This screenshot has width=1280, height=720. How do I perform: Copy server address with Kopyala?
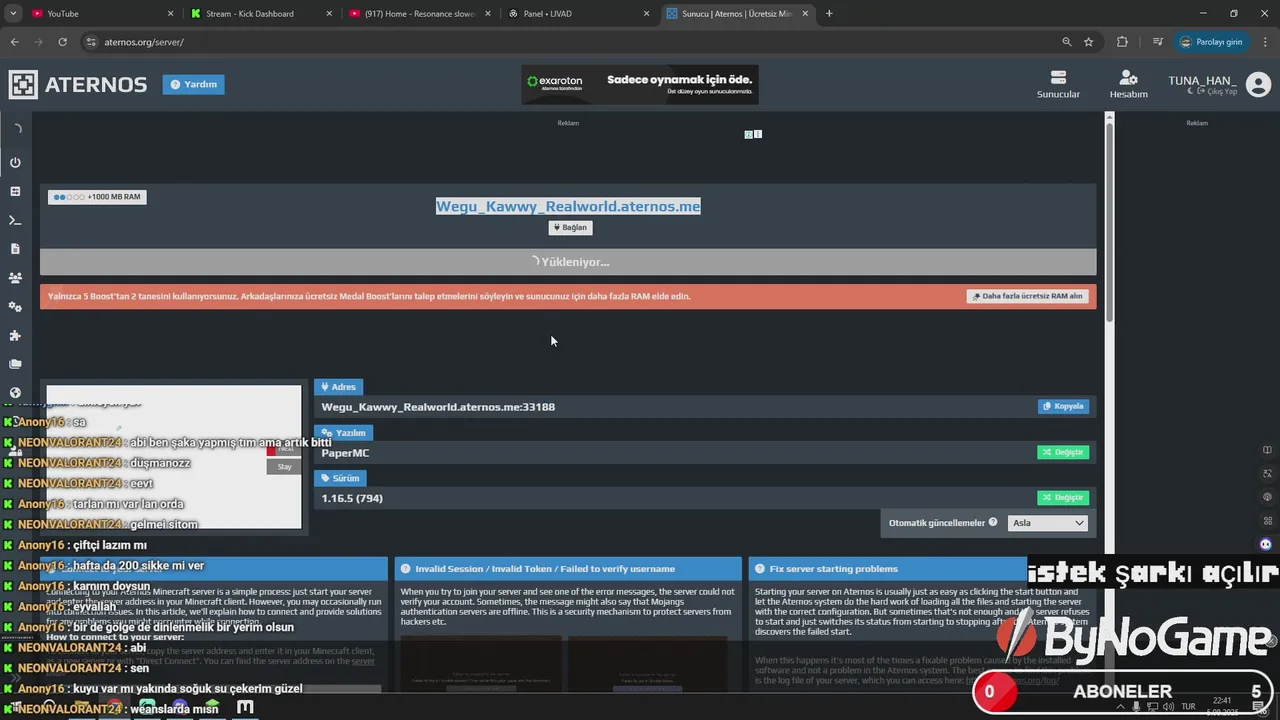pos(1062,406)
